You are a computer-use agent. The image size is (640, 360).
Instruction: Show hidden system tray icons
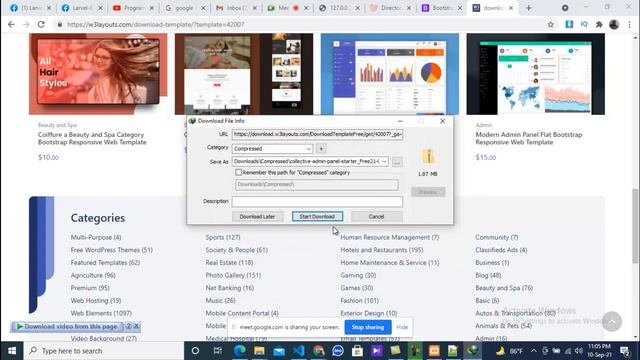tap(534, 351)
